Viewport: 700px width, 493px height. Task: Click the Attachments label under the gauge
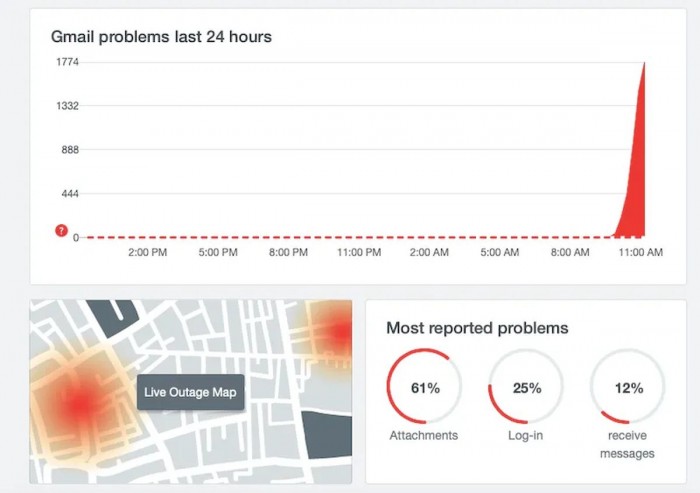[x=424, y=435]
